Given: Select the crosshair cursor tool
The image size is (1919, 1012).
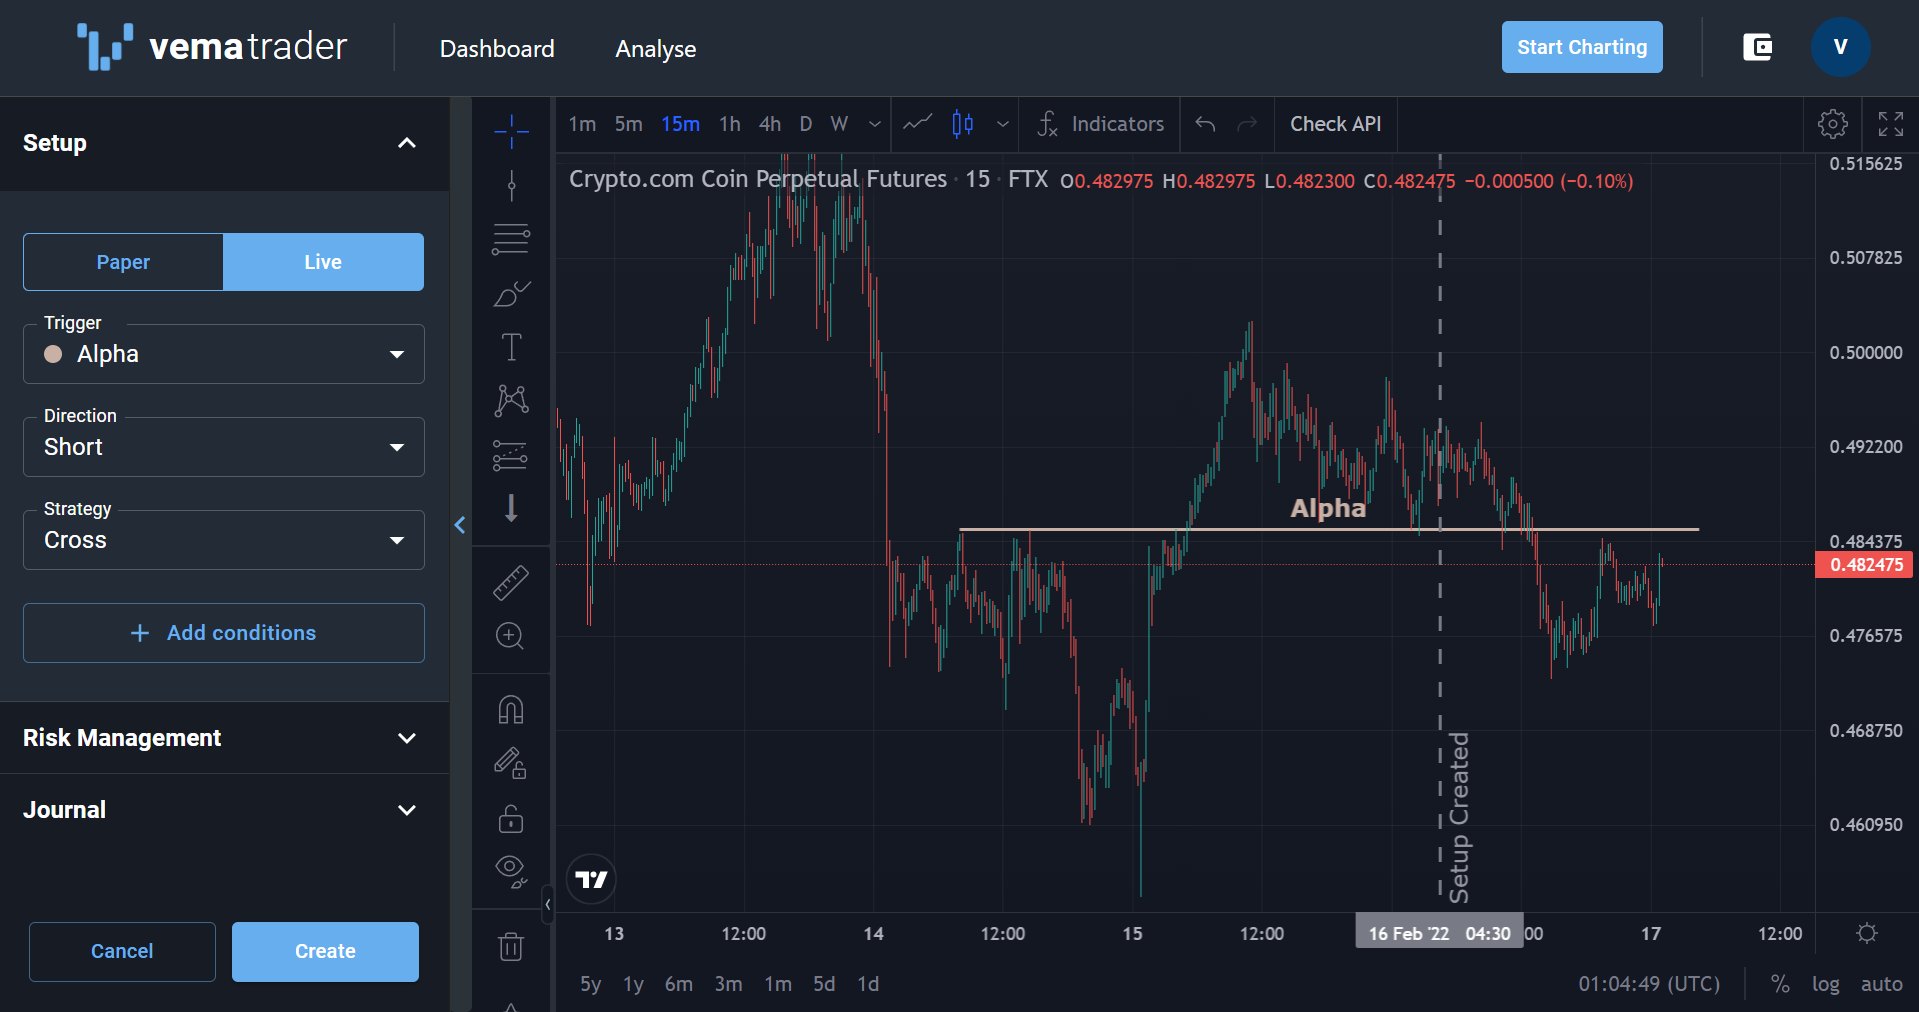Looking at the screenshot, I should [511, 130].
